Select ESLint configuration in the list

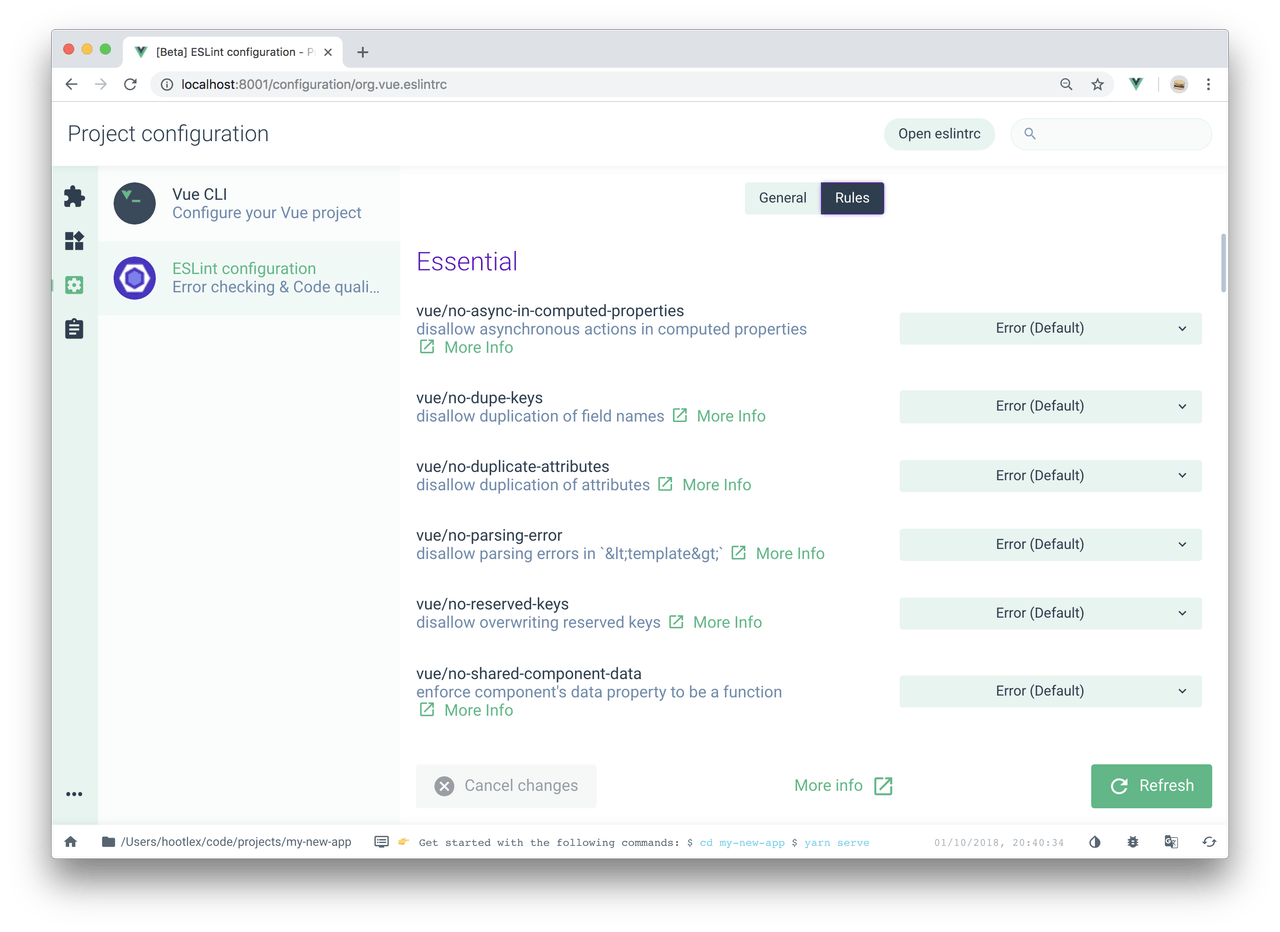coord(249,278)
